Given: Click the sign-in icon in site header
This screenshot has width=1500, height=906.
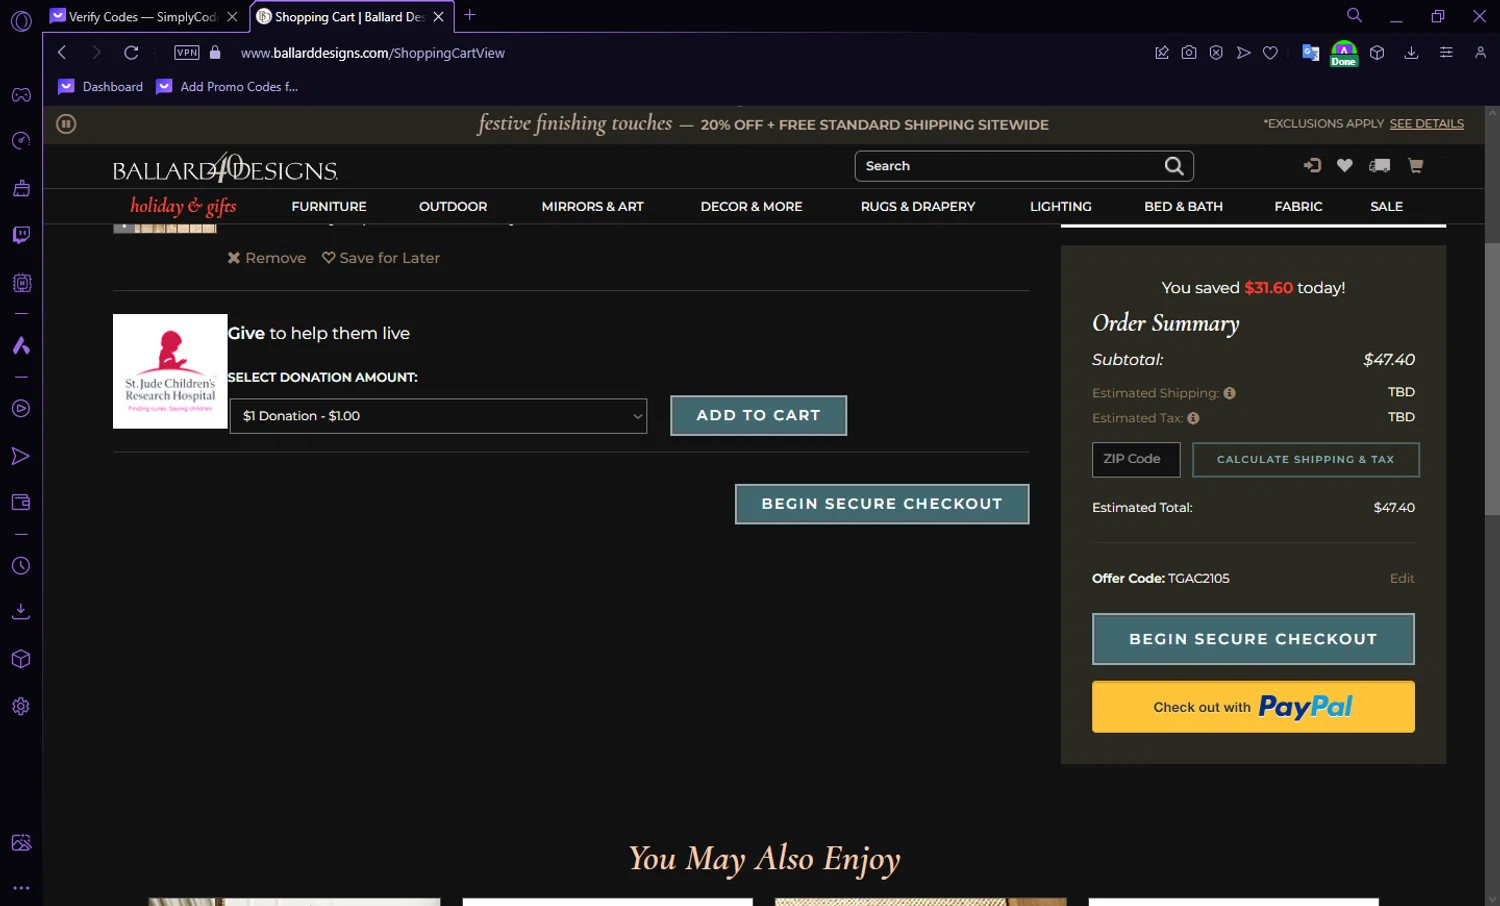Looking at the screenshot, I should pos(1312,166).
